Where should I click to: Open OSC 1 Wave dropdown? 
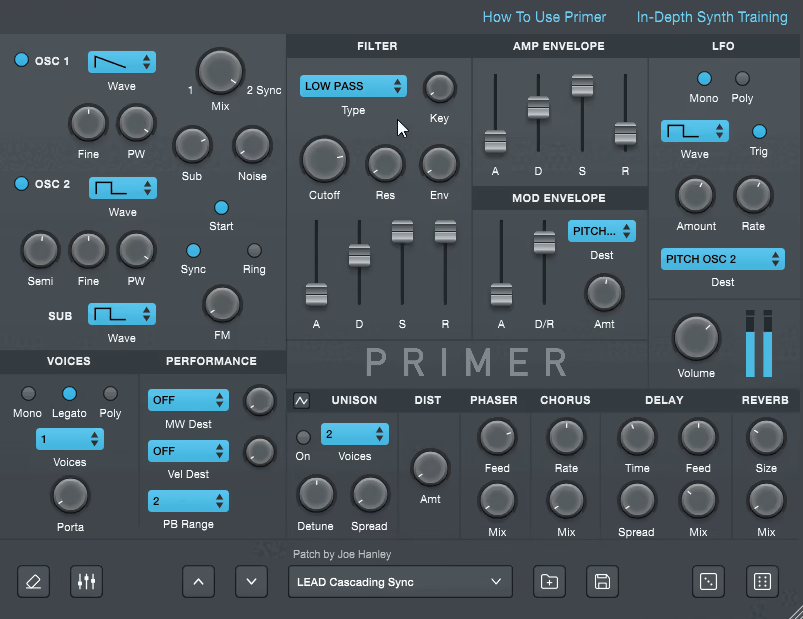tap(122, 62)
